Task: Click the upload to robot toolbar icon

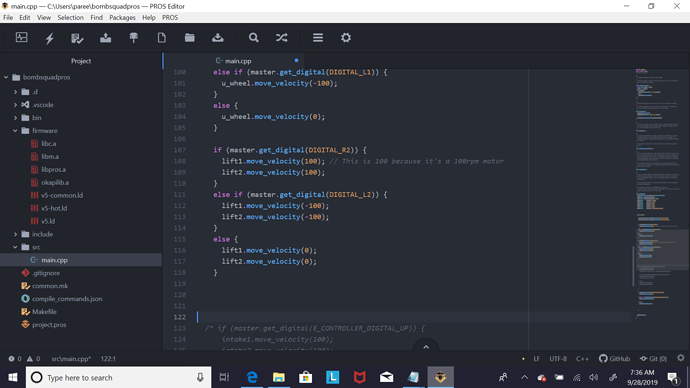Action: click(x=106, y=38)
